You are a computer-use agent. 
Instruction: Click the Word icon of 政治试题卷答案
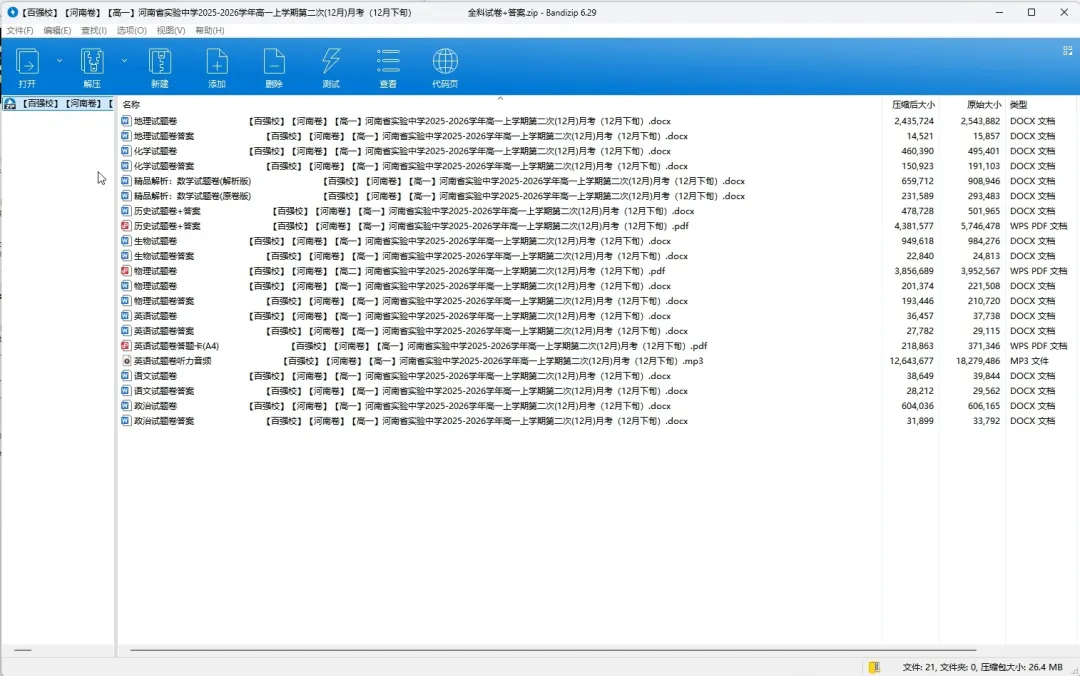click(x=125, y=421)
